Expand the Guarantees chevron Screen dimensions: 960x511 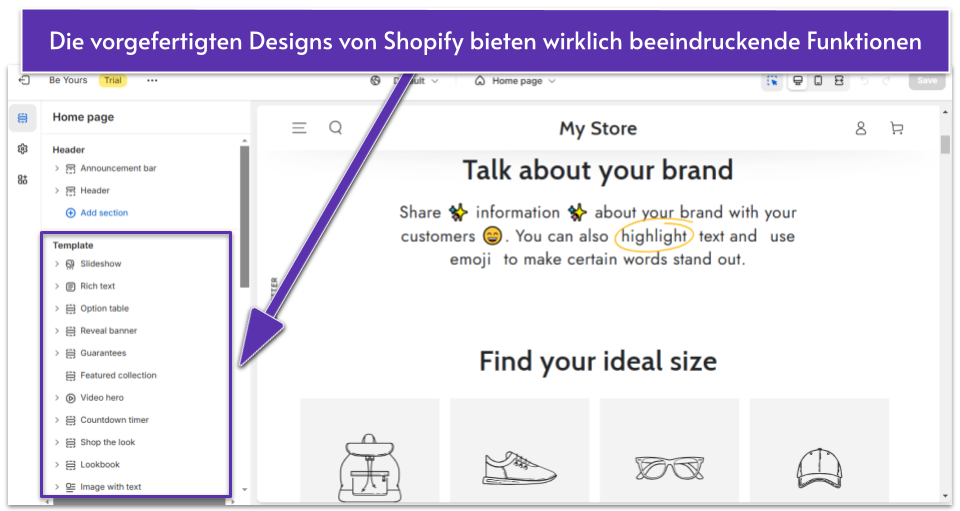[x=57, y=353]
